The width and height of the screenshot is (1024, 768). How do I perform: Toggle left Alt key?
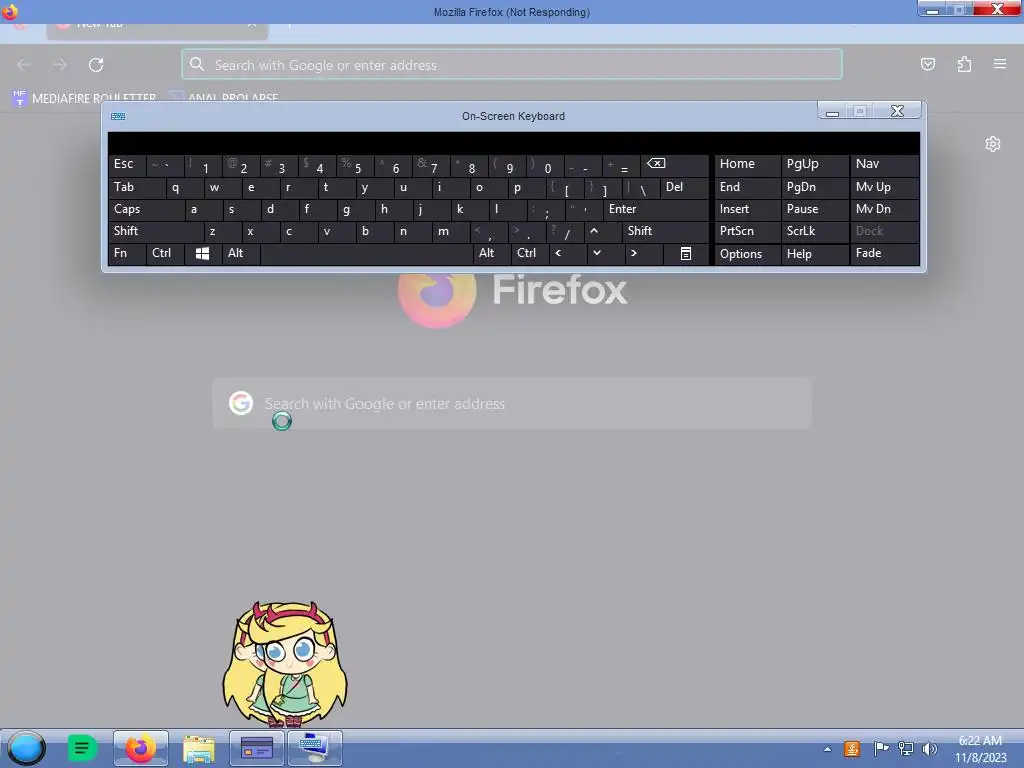pyautogui.click(x=241, y=253)
